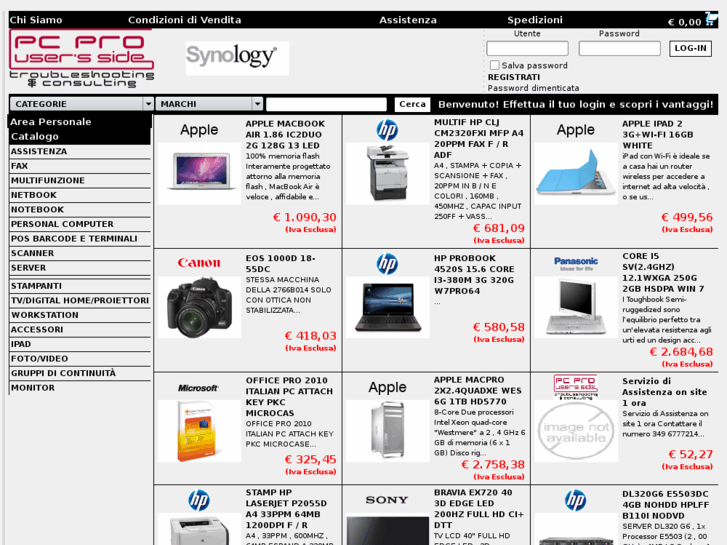Image resolution: width=727 pixels, height=545 pixels.
Task: Follow the Password dimenticata link
Action: [x=533, y=88]
